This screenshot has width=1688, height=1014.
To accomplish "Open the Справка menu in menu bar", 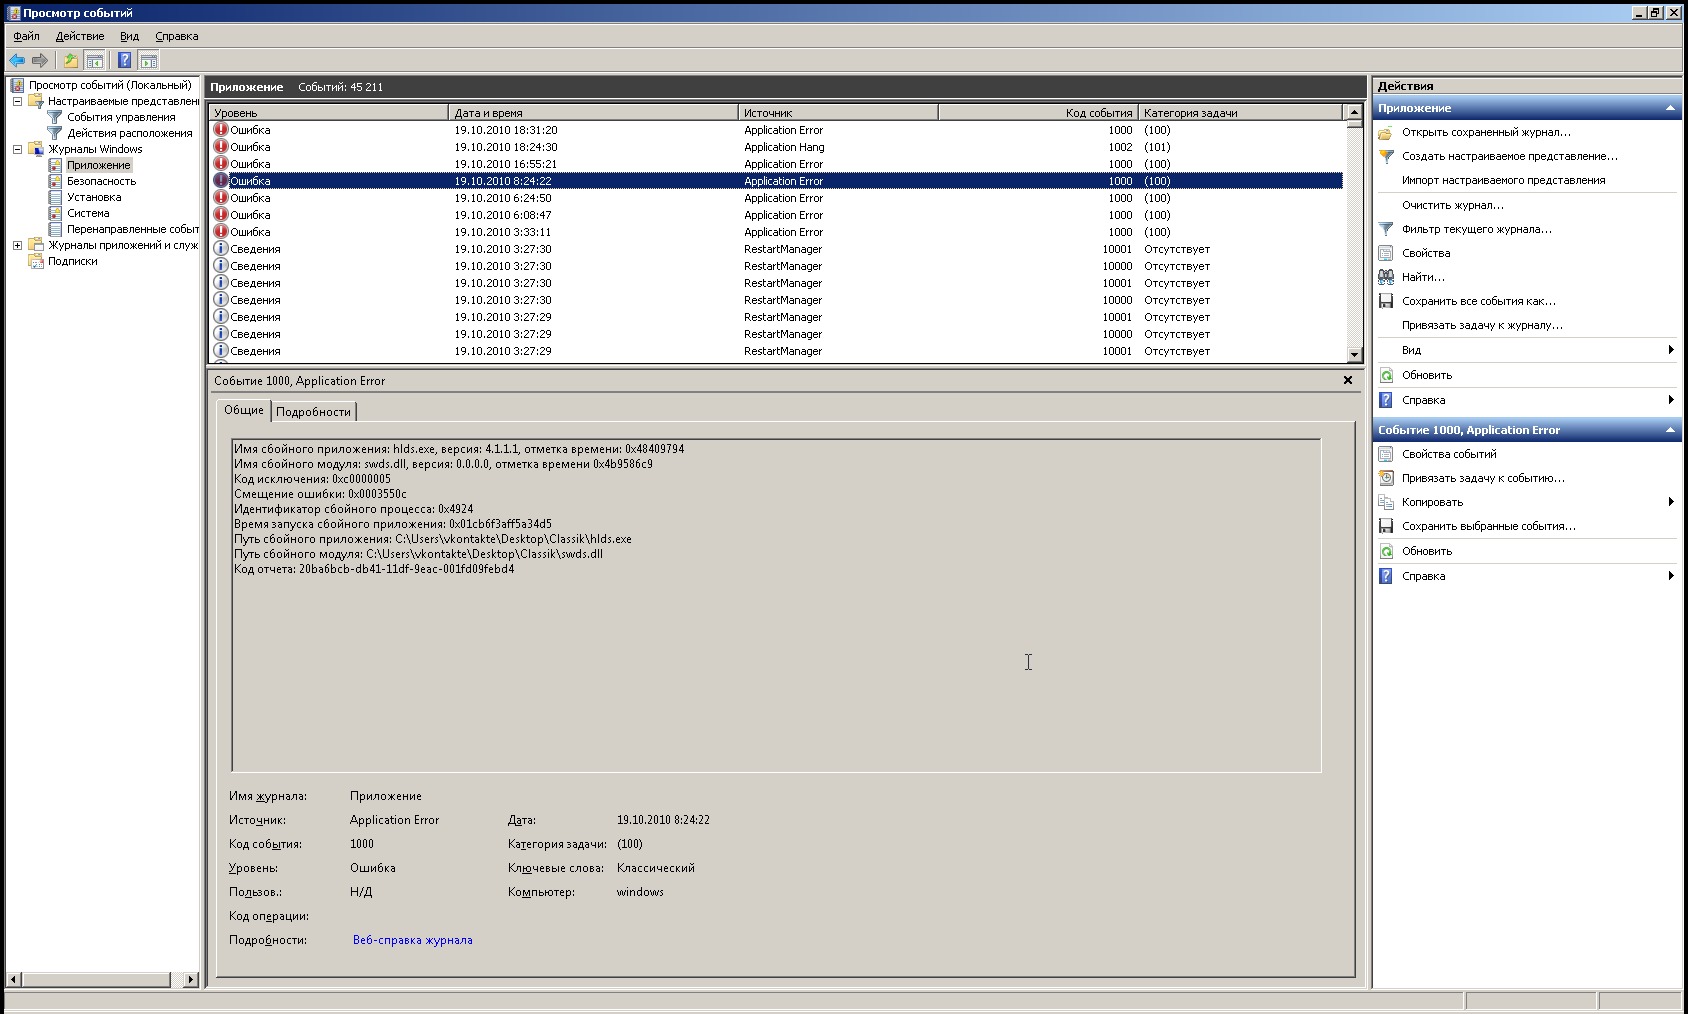I will pos(177,36).
